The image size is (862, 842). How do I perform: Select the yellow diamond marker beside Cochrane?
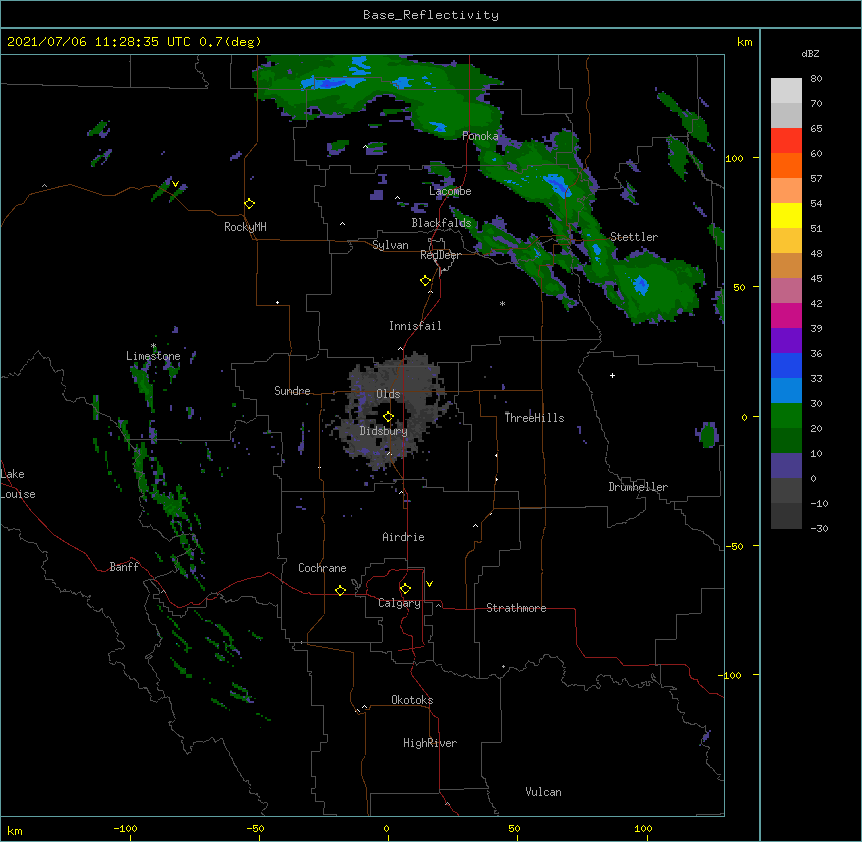pyautogui.click(x=340, y=590)
